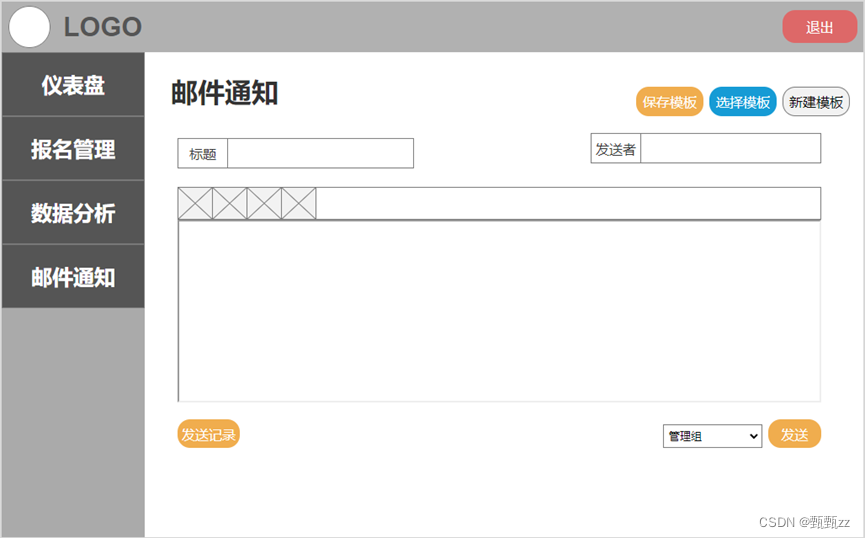The width and height of the screenshot is (865, 538).
Task: Click the LOGO text in header
Action: click(103, 27)
